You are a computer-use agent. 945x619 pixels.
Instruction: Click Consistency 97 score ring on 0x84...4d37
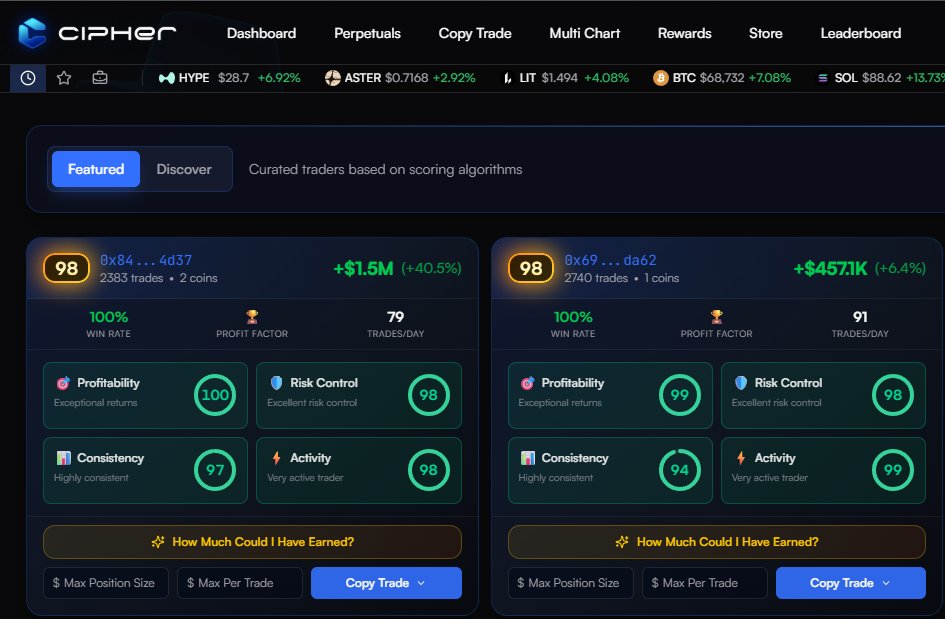click(215, 470)
